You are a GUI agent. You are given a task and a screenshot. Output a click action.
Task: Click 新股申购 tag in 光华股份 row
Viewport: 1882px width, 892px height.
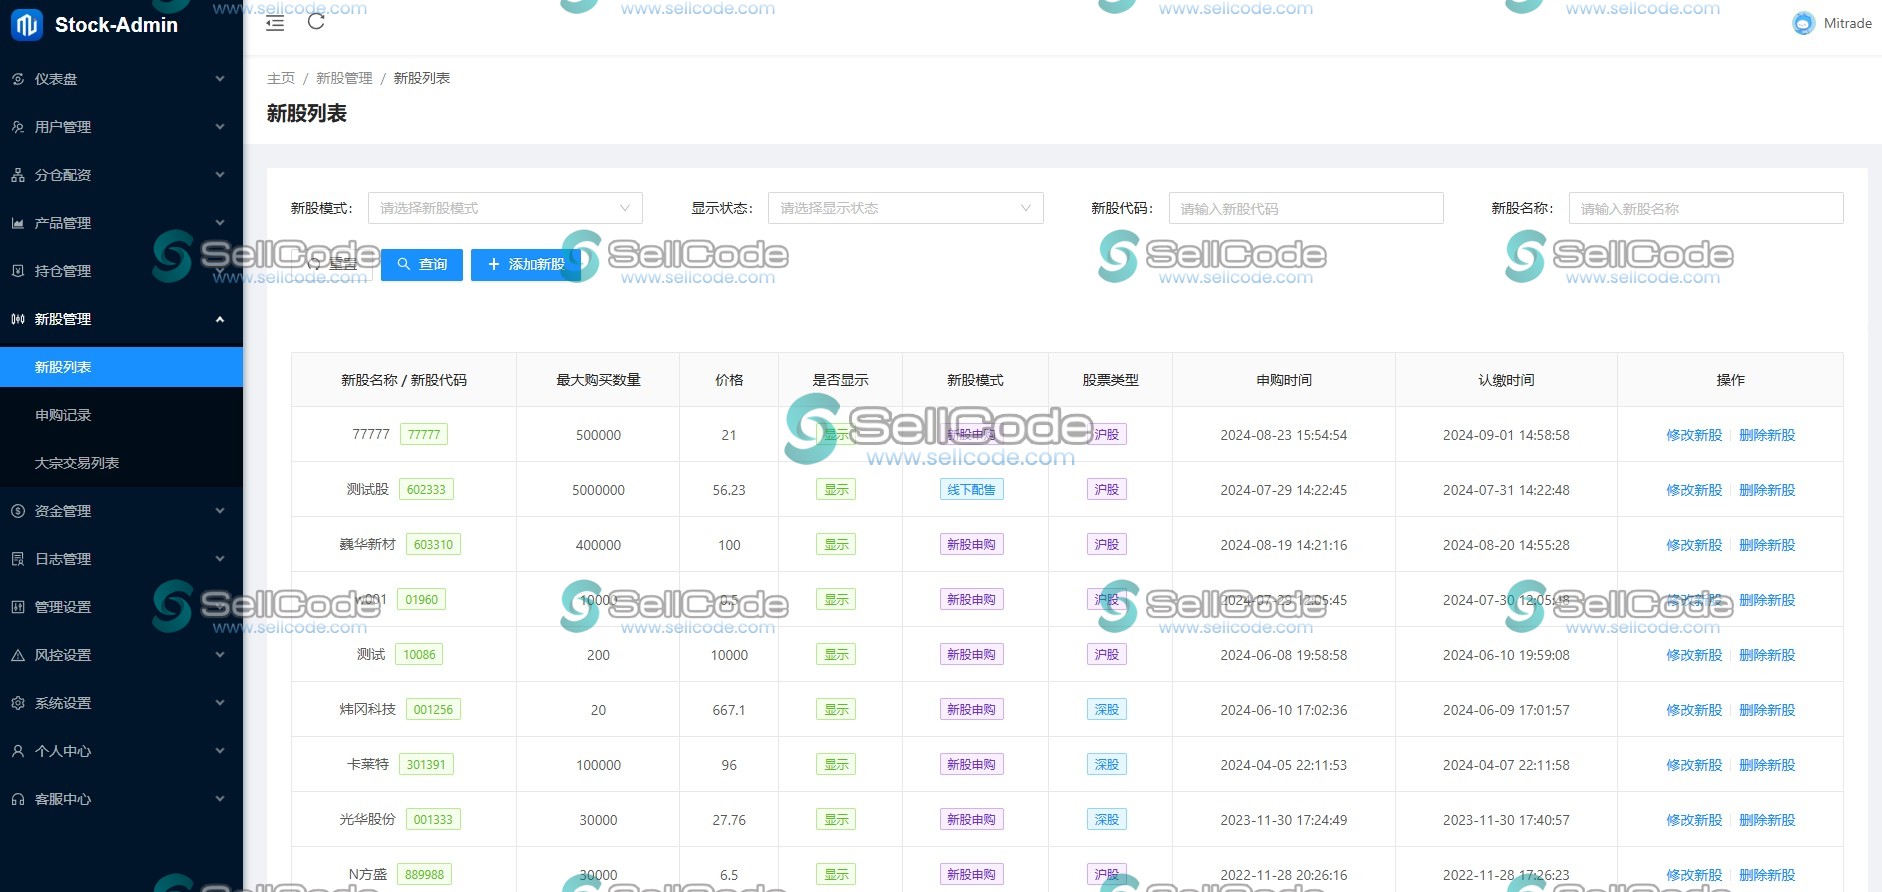[972, 819]
